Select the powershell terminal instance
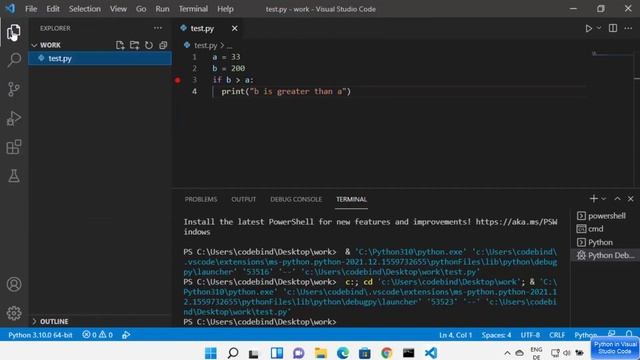This screenshot has height=360, width=640. (x=605, y=216)
